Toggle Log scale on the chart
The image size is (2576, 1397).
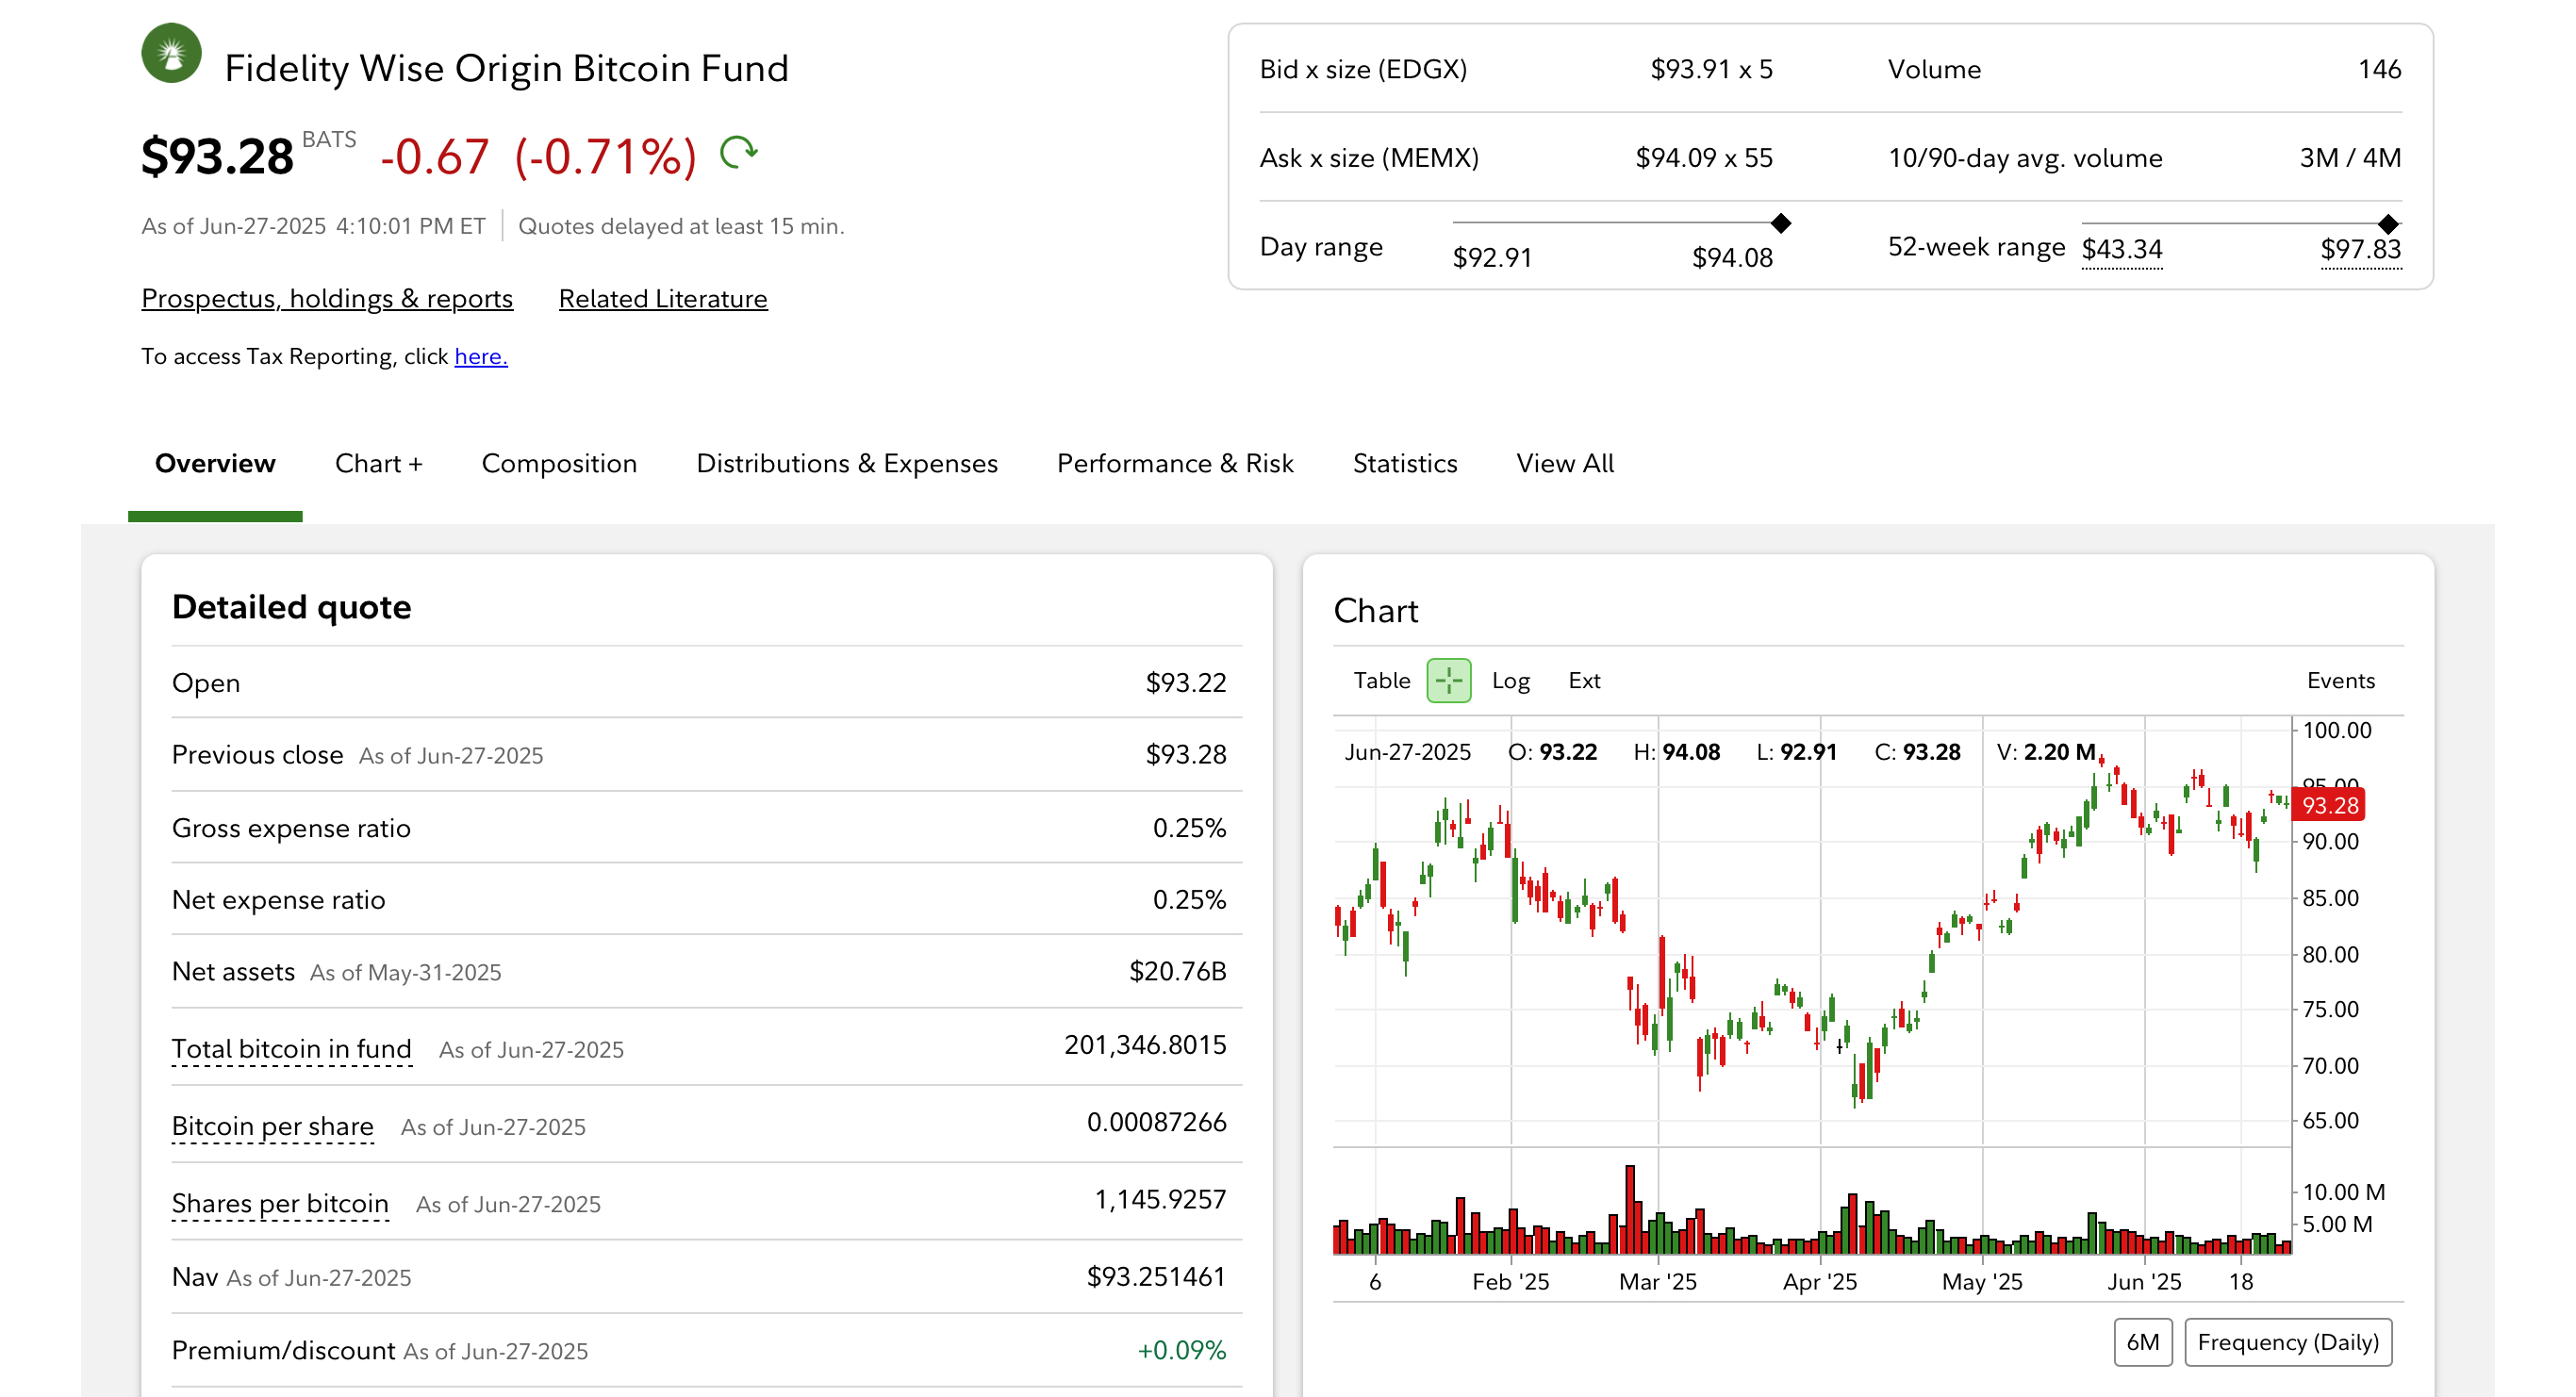point(1510,681)
